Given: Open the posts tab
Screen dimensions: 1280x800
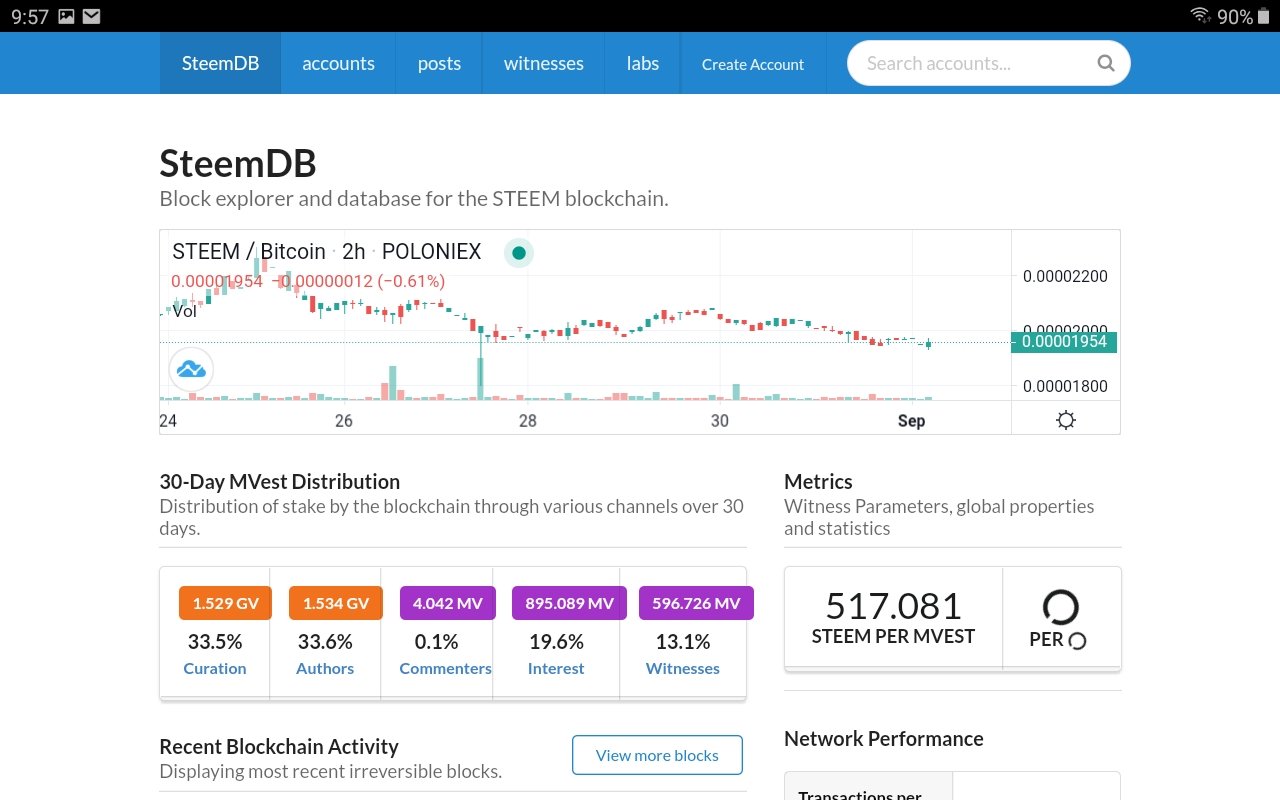Looking at the screenshot, I should click(x=439, y=63).
